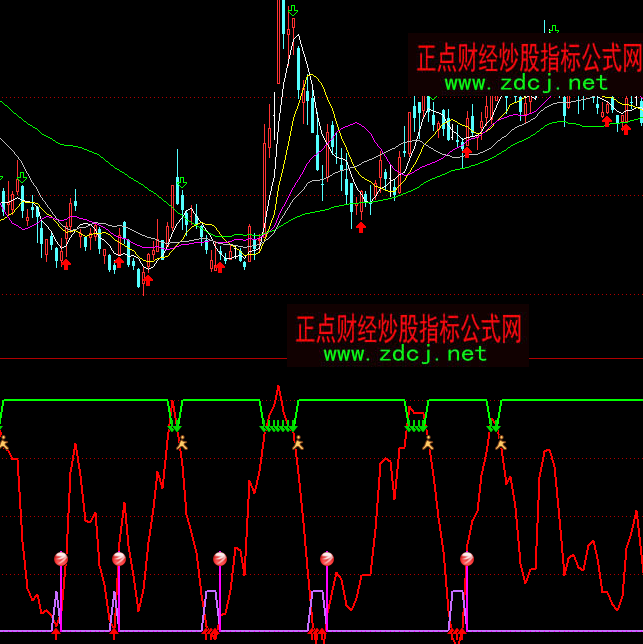Screen dimensions: 643x644
Task: Click the second red ball marker from left
Action: pos(118,558)
